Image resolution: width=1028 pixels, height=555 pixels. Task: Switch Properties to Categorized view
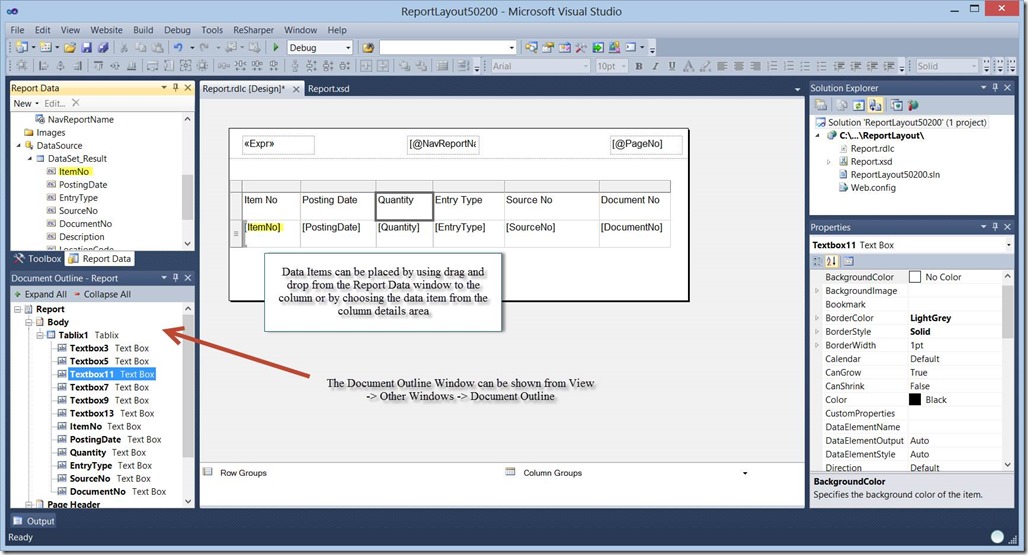[x=817, y=261]
